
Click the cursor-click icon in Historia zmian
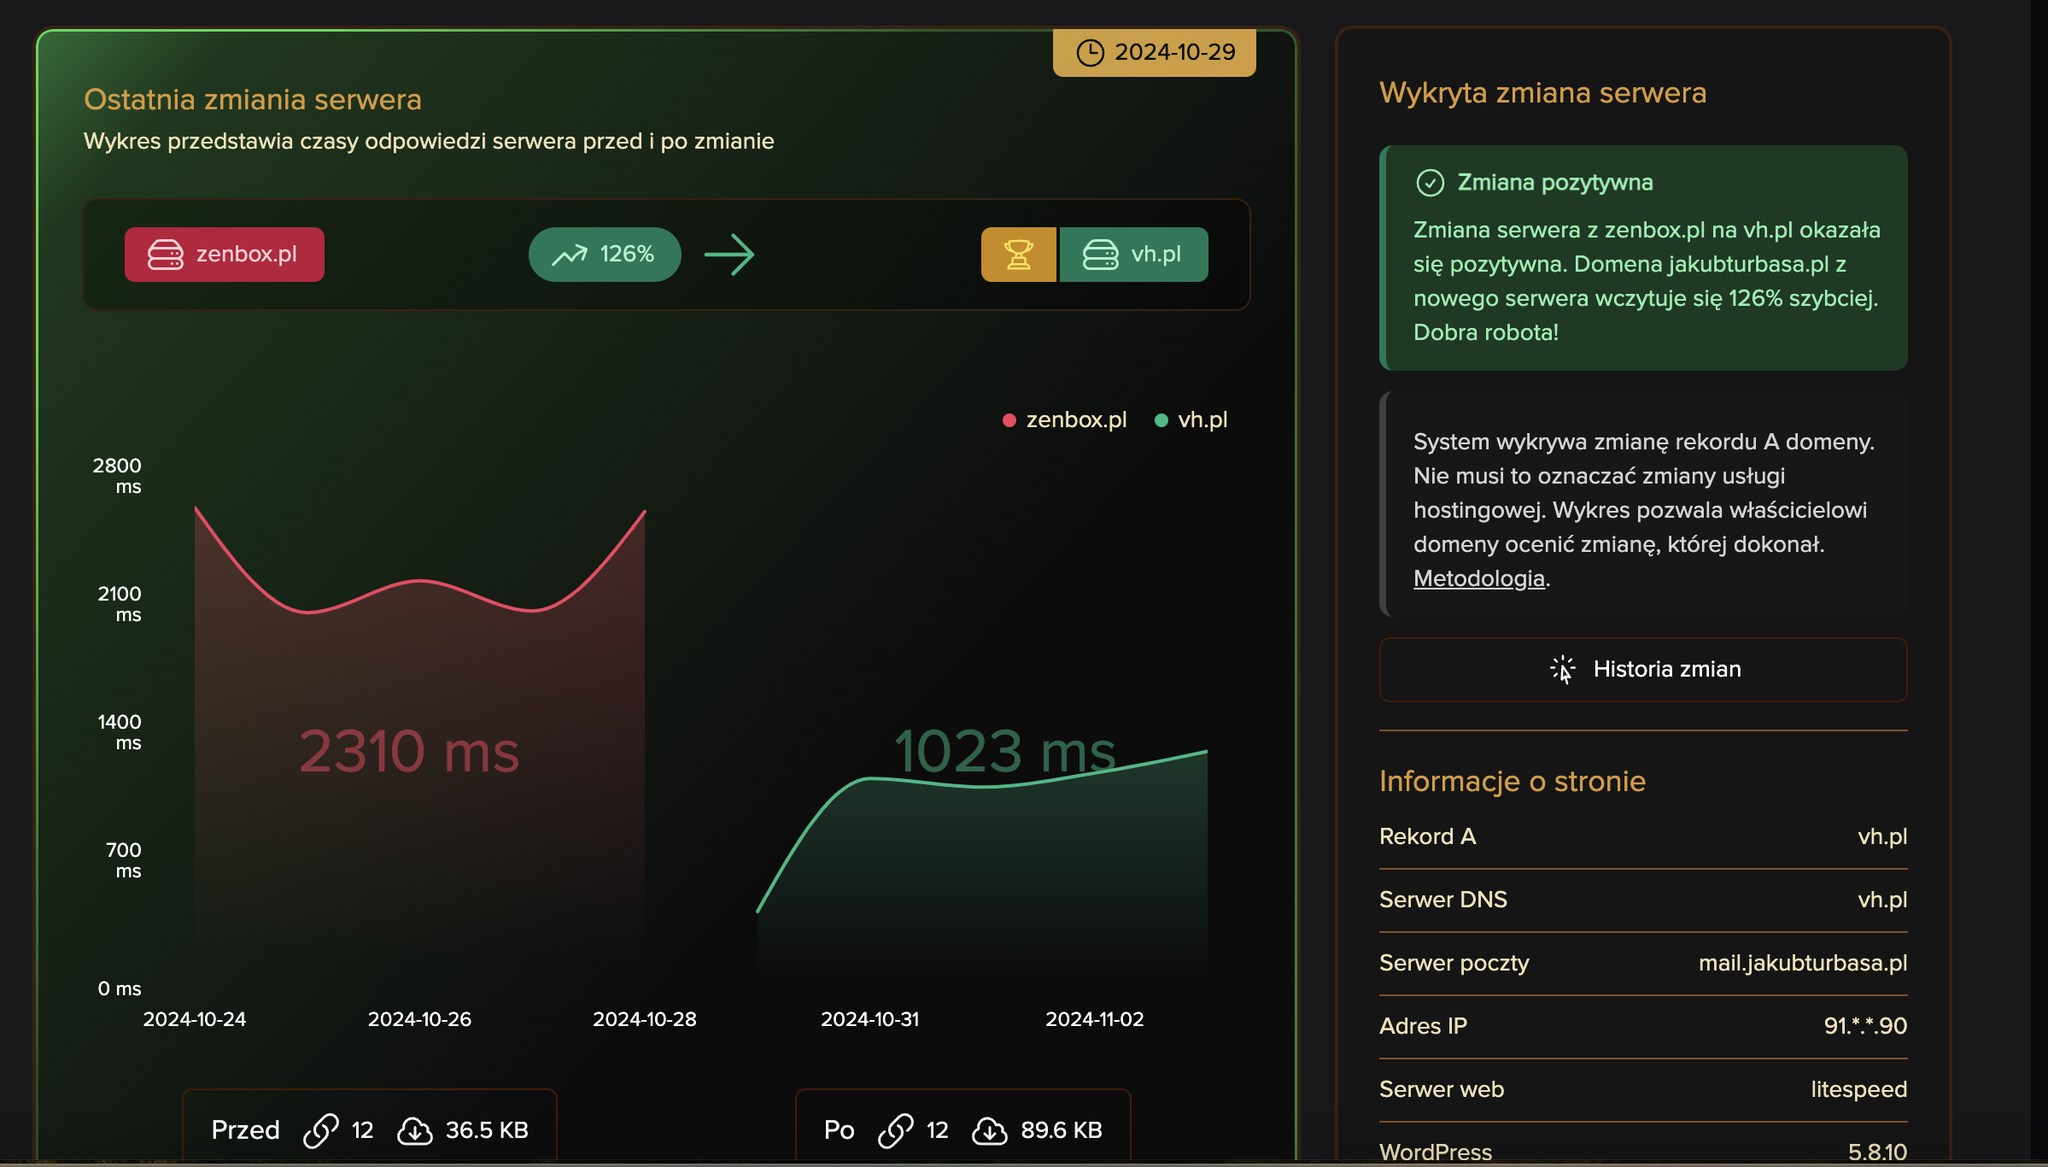click(x=1562, y=669)
